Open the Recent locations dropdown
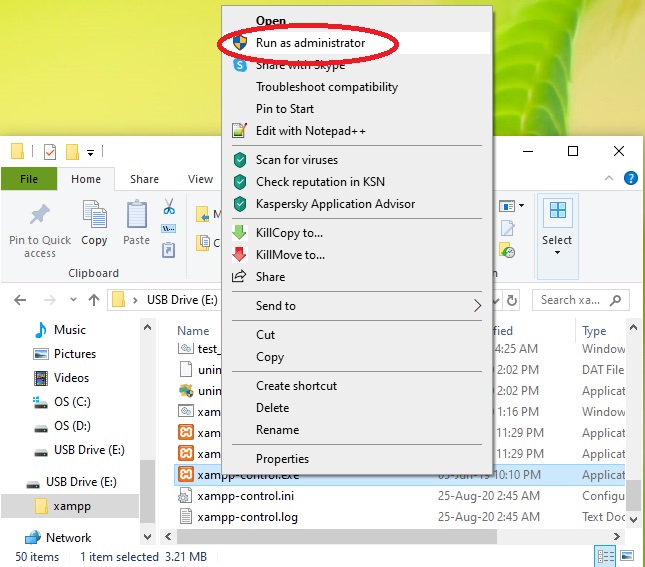 [x=73, y=300]
